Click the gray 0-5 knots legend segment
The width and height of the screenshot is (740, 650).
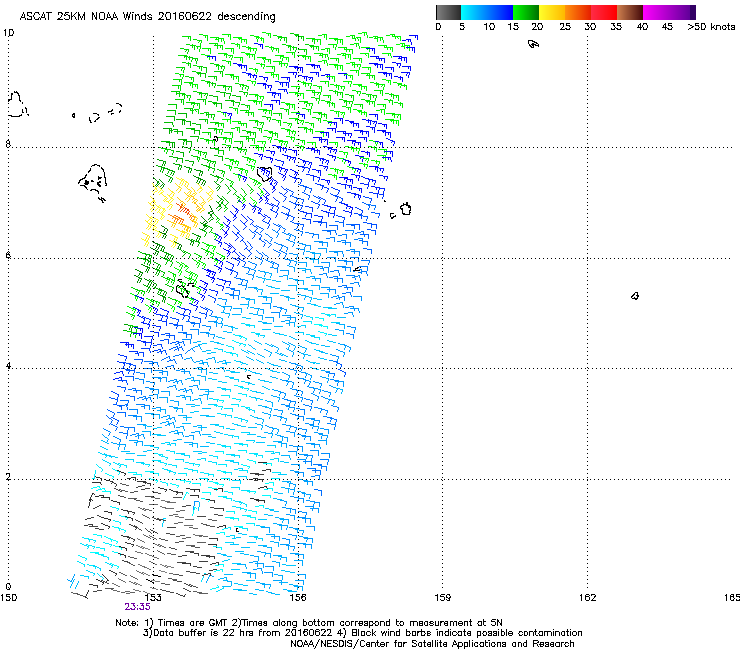(x=448, y=12)
